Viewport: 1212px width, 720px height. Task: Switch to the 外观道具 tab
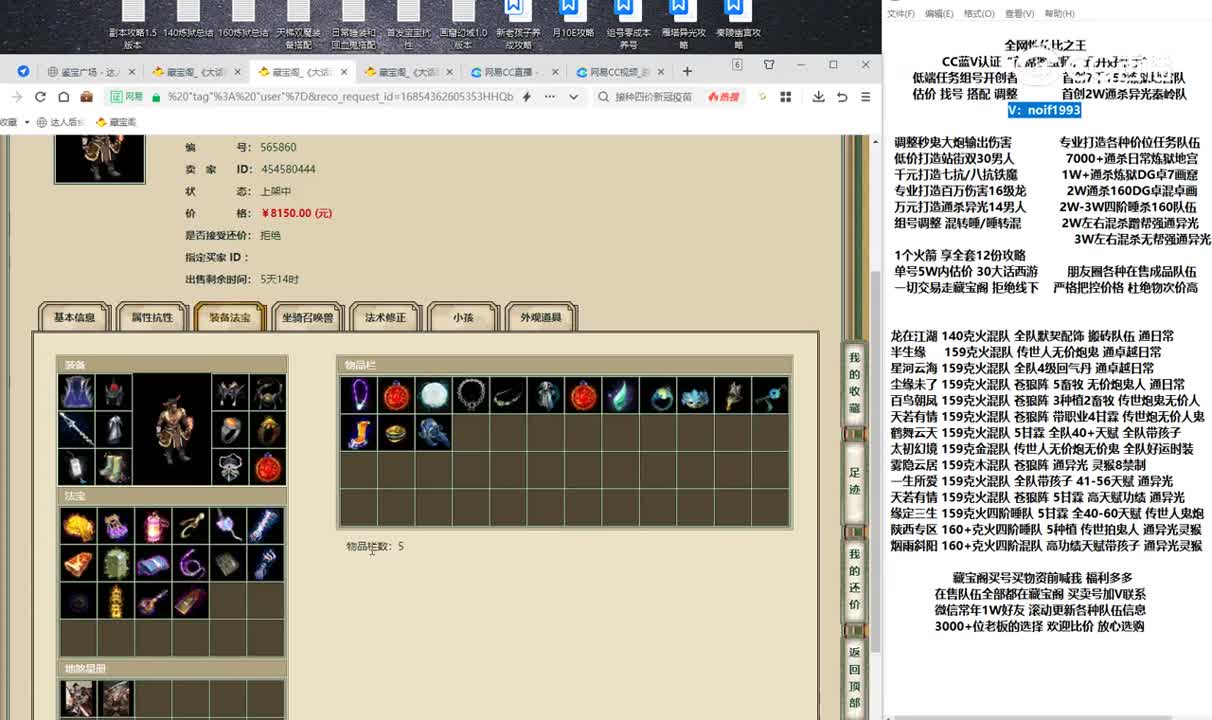(x=541, y=317)
